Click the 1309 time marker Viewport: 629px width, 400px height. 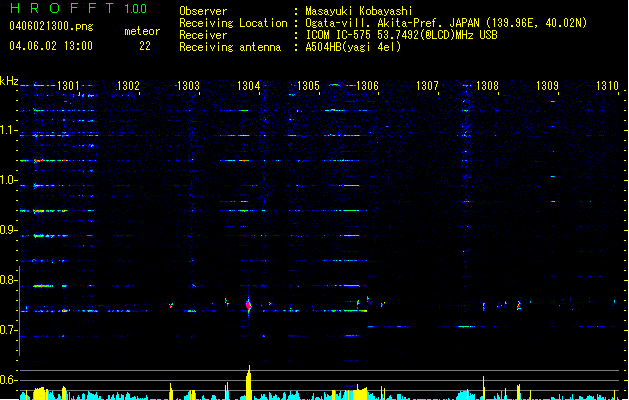pos(547,86)
